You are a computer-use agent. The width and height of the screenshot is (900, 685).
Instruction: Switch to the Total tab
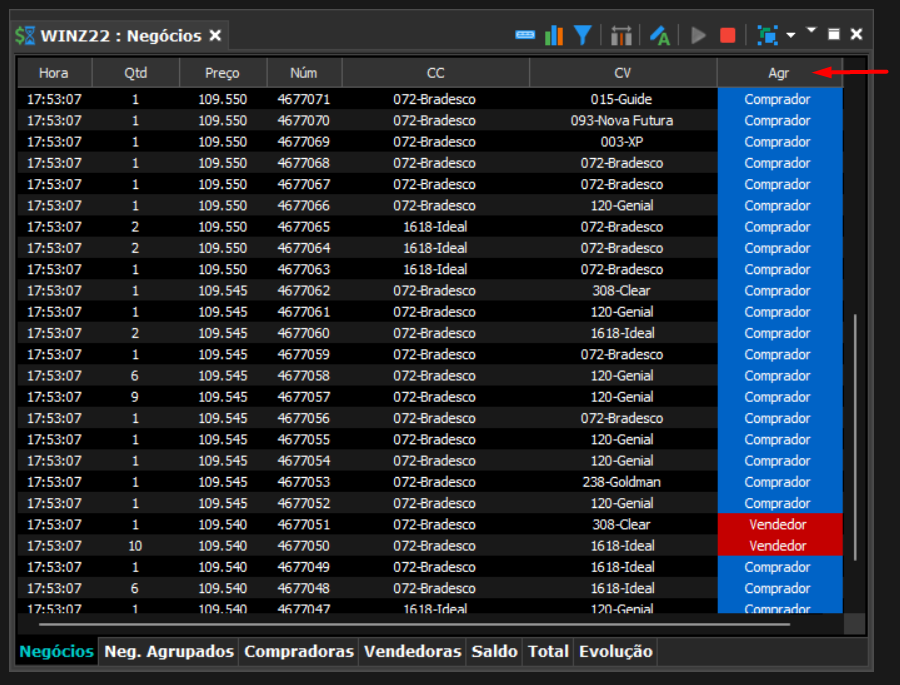(548, 652)
